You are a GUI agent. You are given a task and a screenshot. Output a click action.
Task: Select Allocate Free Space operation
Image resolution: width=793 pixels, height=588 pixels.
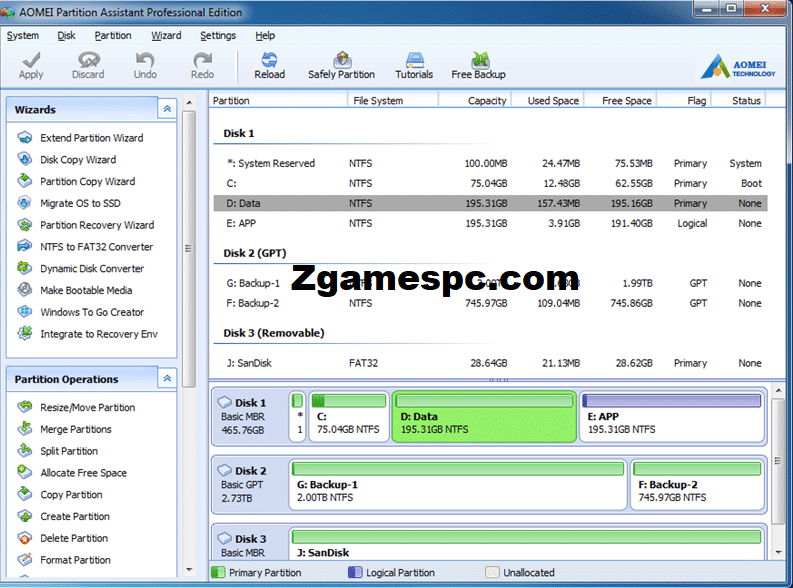tap(83, 473)
